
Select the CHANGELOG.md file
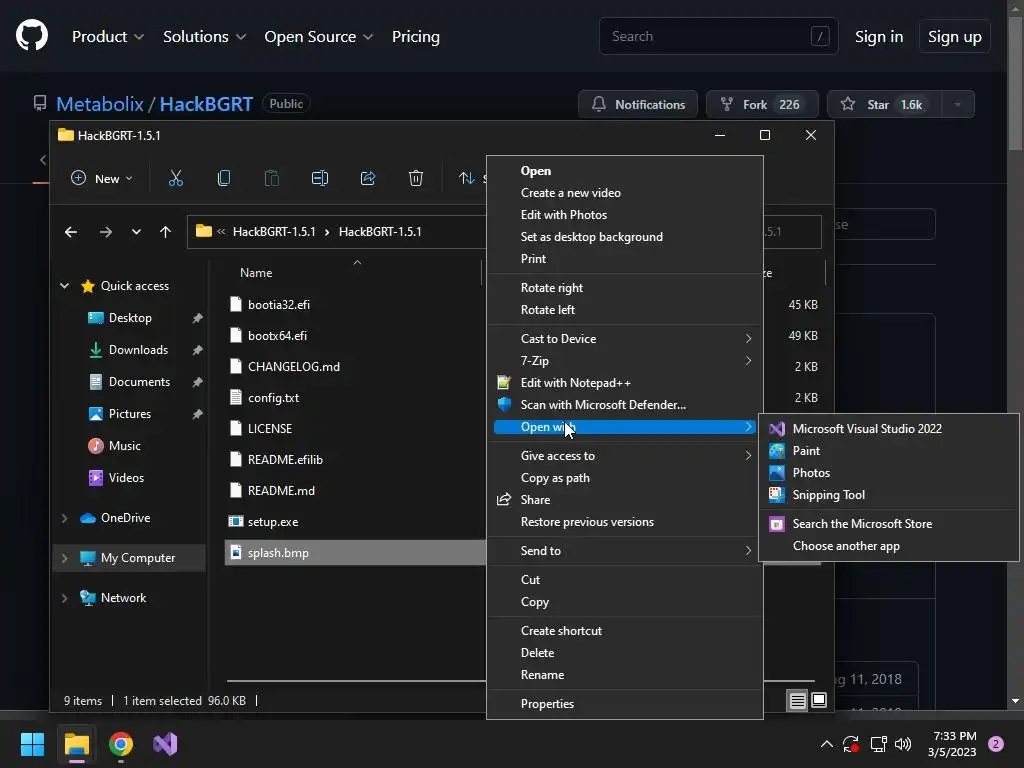(x=293, y=368)
